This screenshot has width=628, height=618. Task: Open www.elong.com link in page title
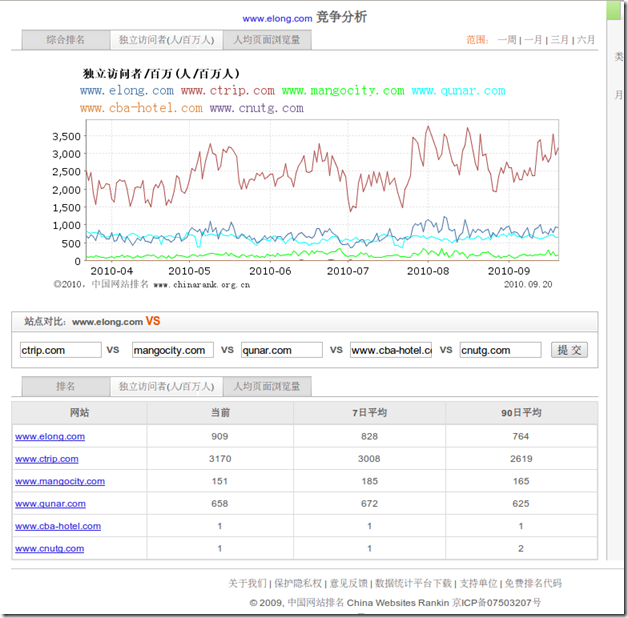coord(277,18)
